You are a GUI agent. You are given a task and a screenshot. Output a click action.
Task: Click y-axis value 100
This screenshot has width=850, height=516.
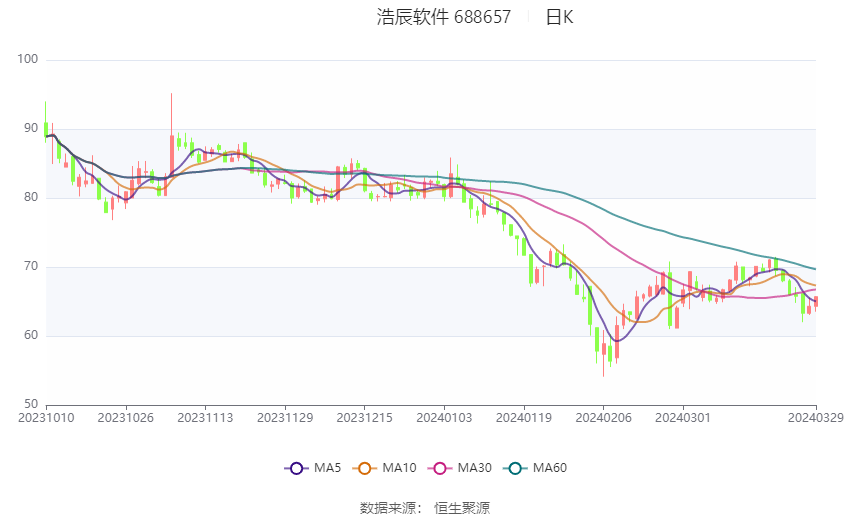coord(28,59)
